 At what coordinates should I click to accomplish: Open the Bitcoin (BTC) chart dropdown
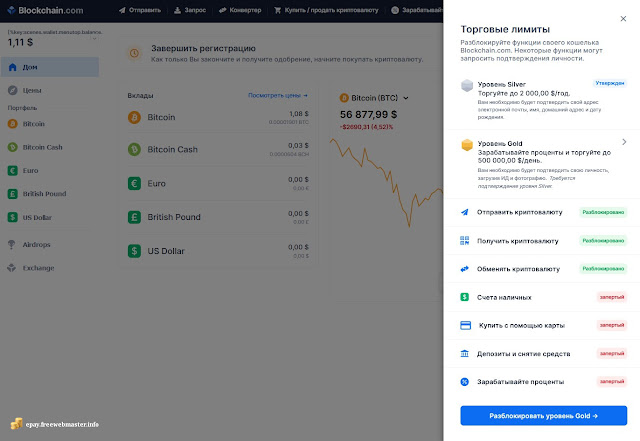[406, 98]
